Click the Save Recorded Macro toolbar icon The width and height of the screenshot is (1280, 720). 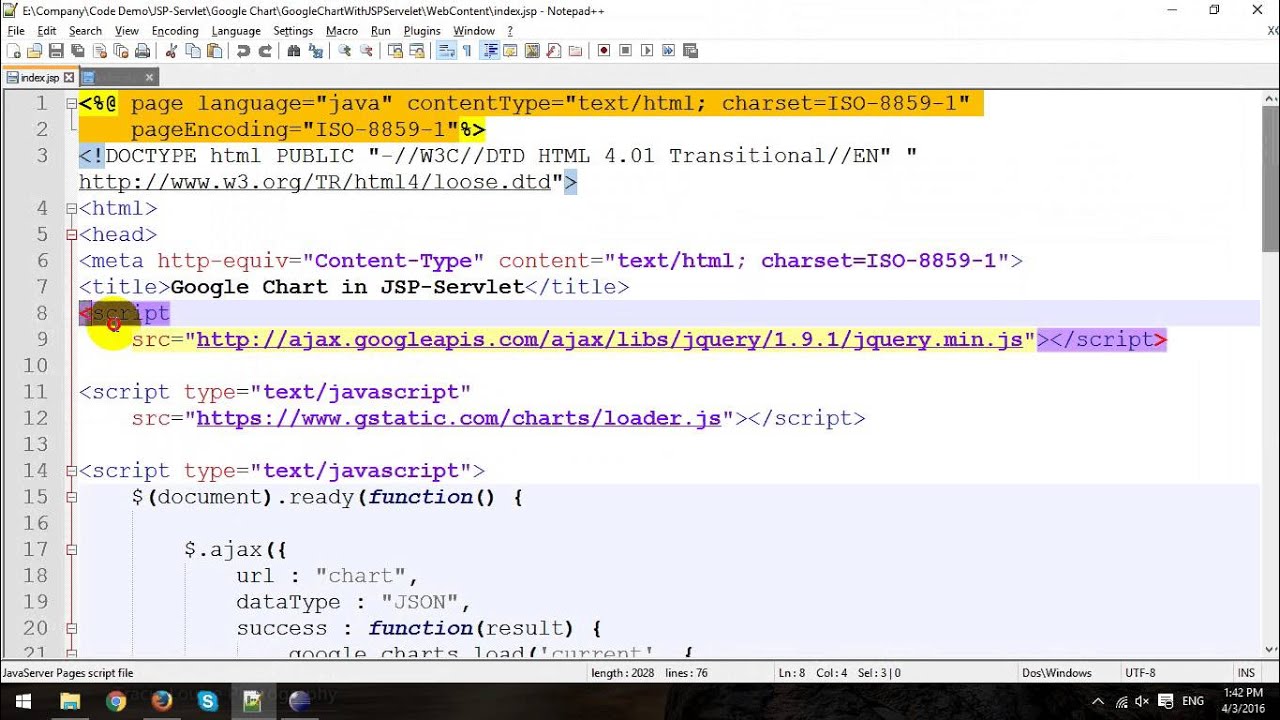point(690,51)
